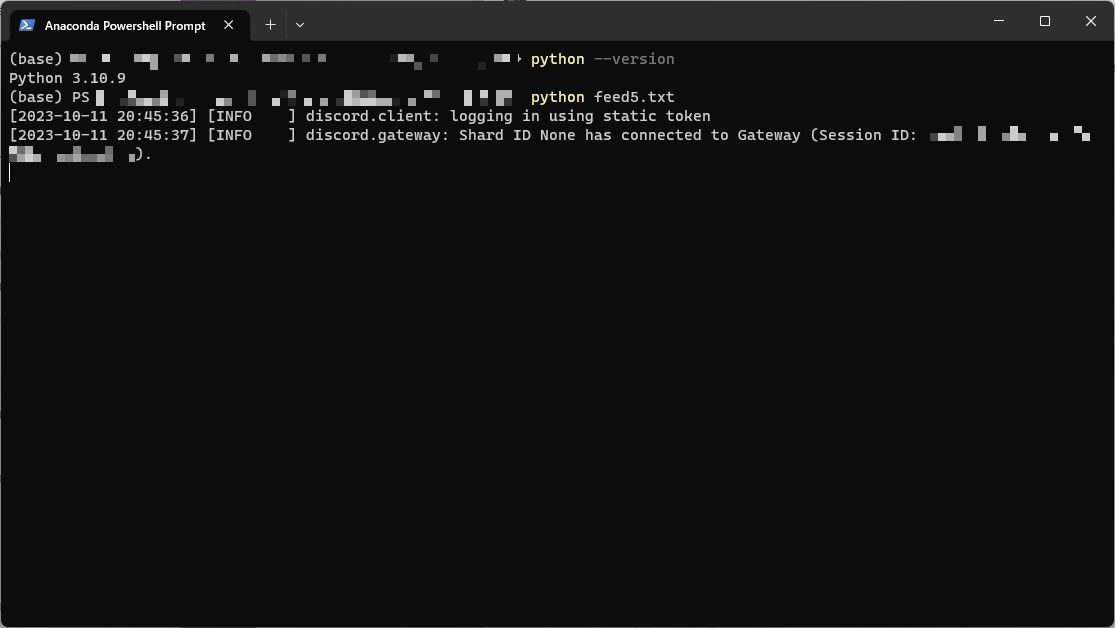
Task: Maximize the terminal window
Action: [x=1044, y=21]
